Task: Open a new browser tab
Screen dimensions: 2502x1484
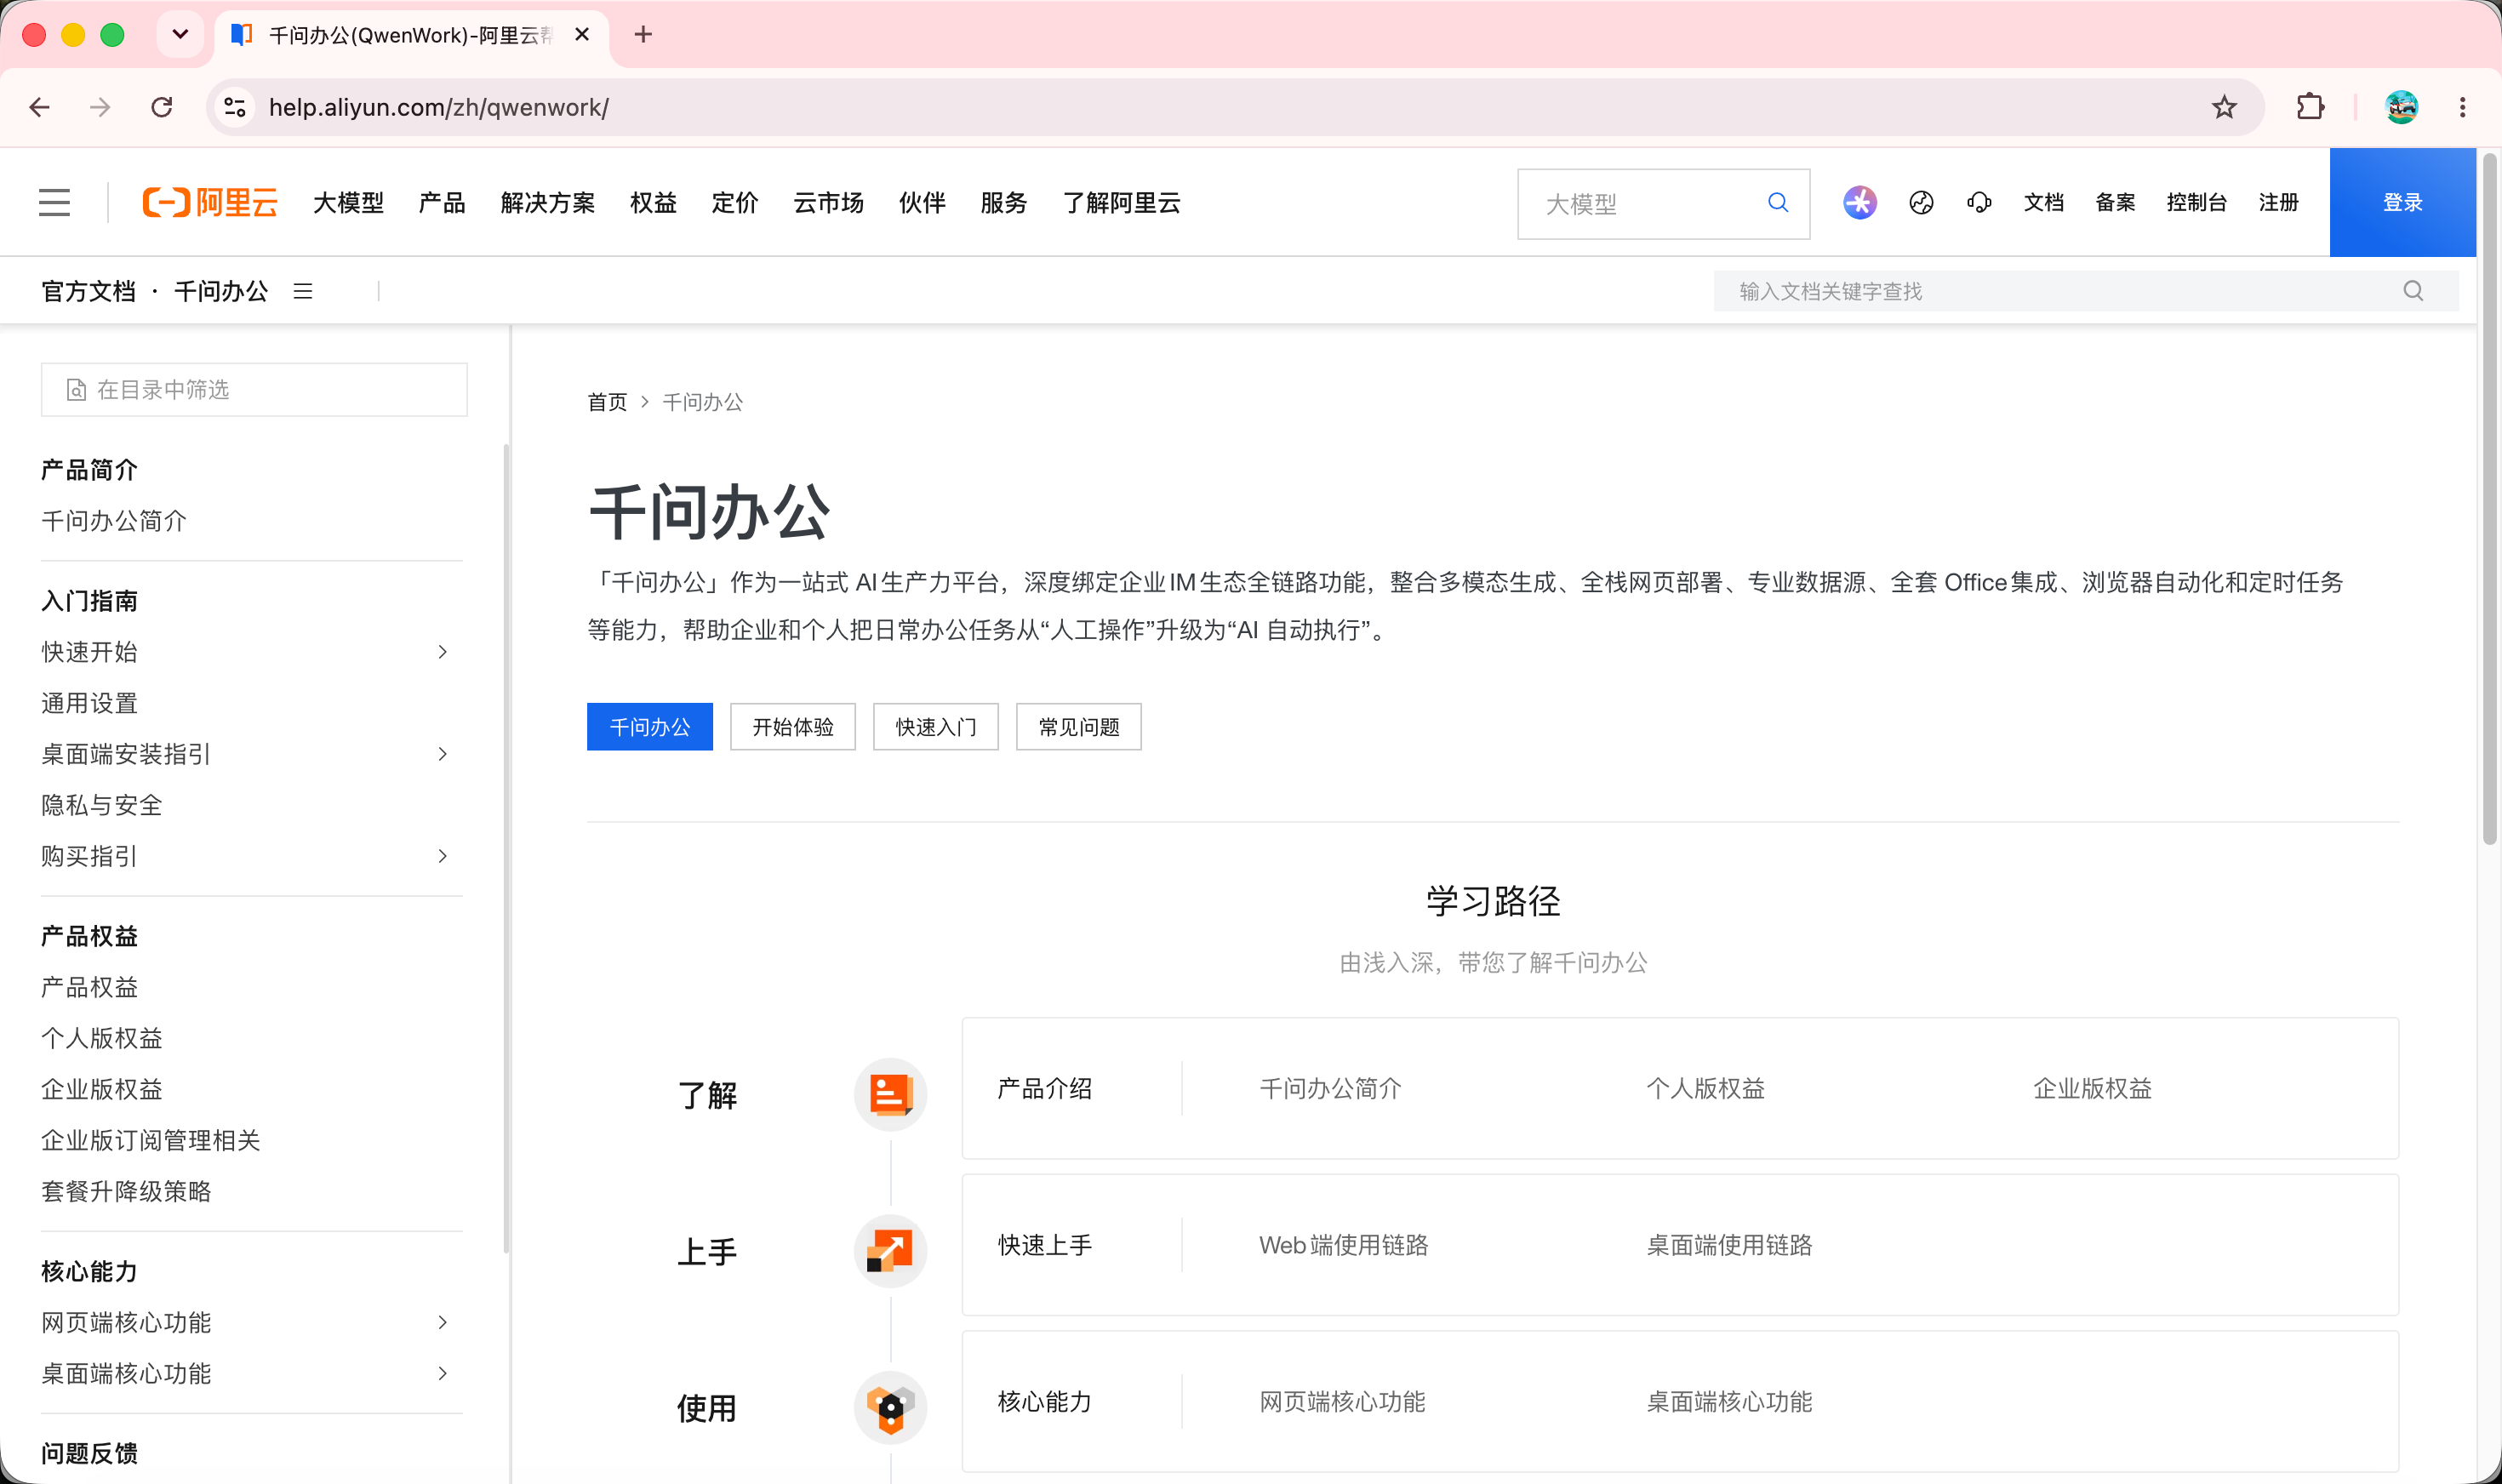Action: pyautogui.click(x=643, y=35)
